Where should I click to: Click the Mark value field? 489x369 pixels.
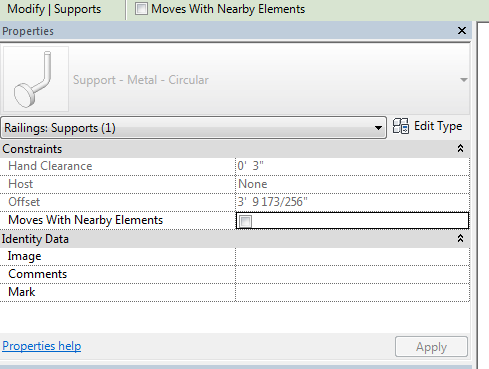[x=352, y=292]
